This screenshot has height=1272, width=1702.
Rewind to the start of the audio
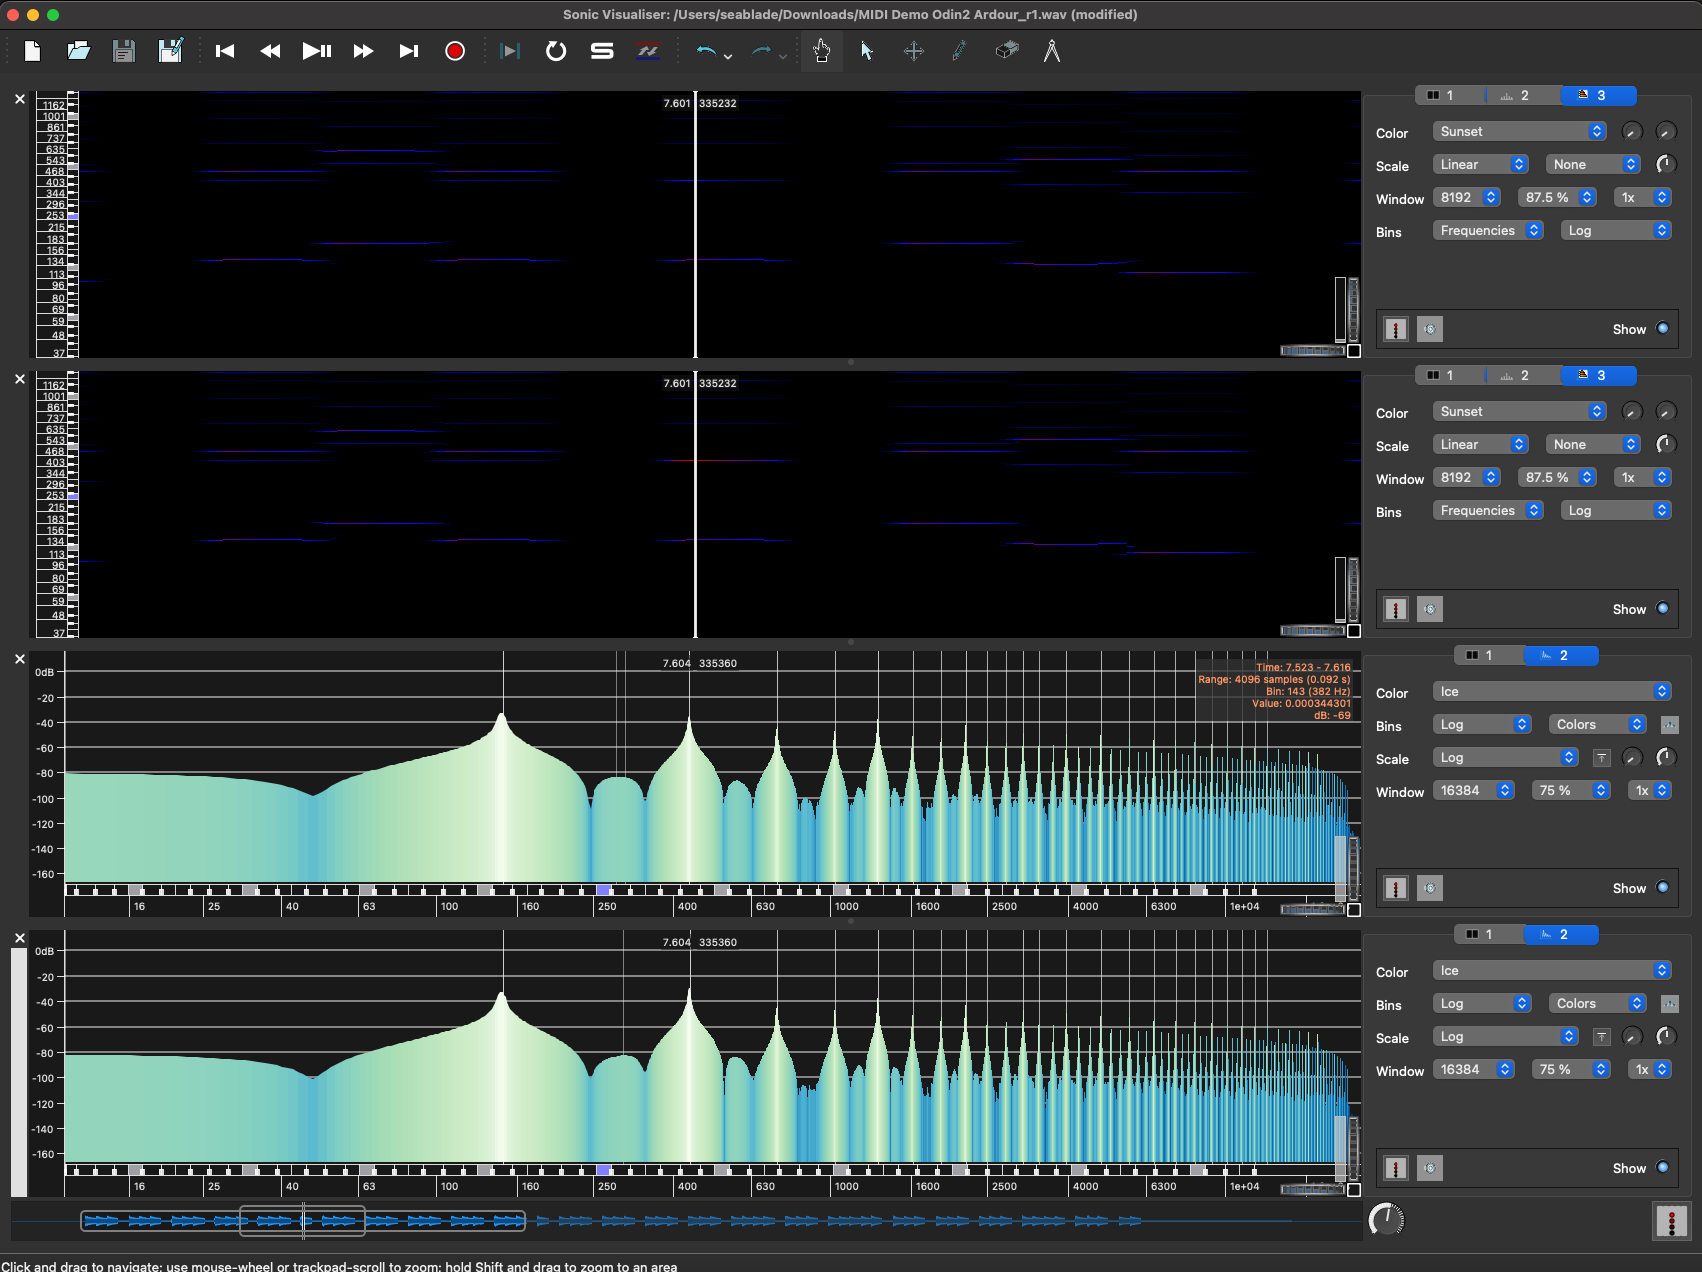point(225,51)
